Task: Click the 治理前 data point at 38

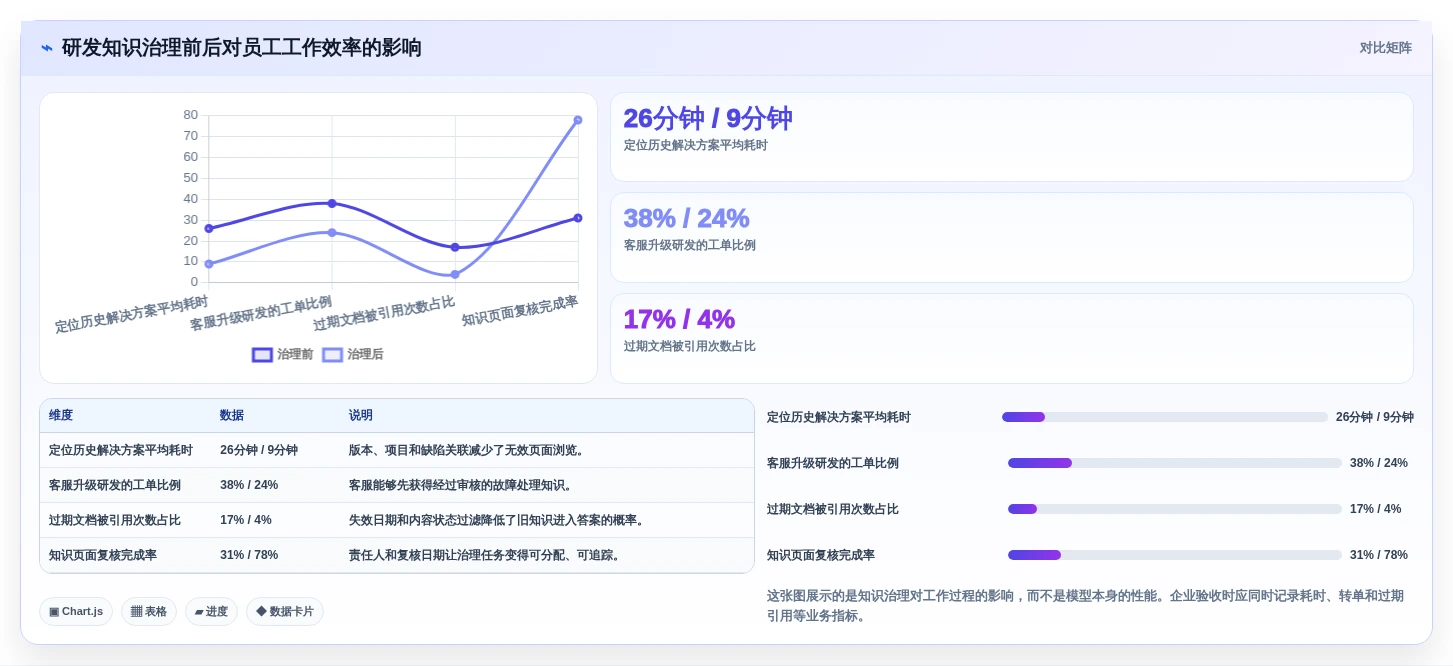Action: pos(332,203)
